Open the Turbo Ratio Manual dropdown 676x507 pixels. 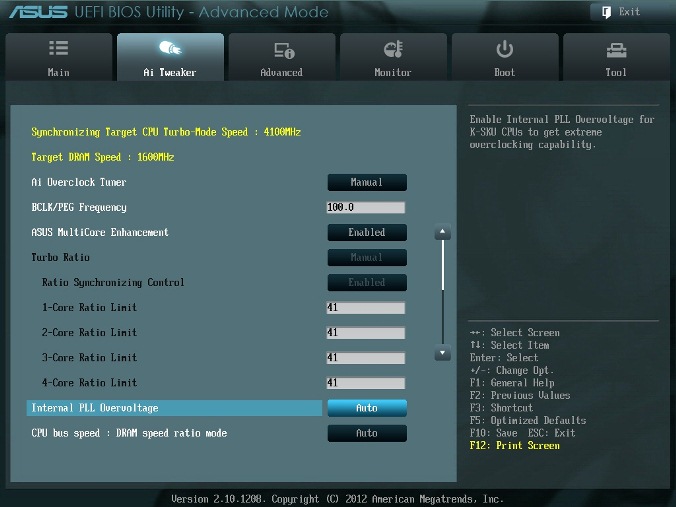click(367, 257)
